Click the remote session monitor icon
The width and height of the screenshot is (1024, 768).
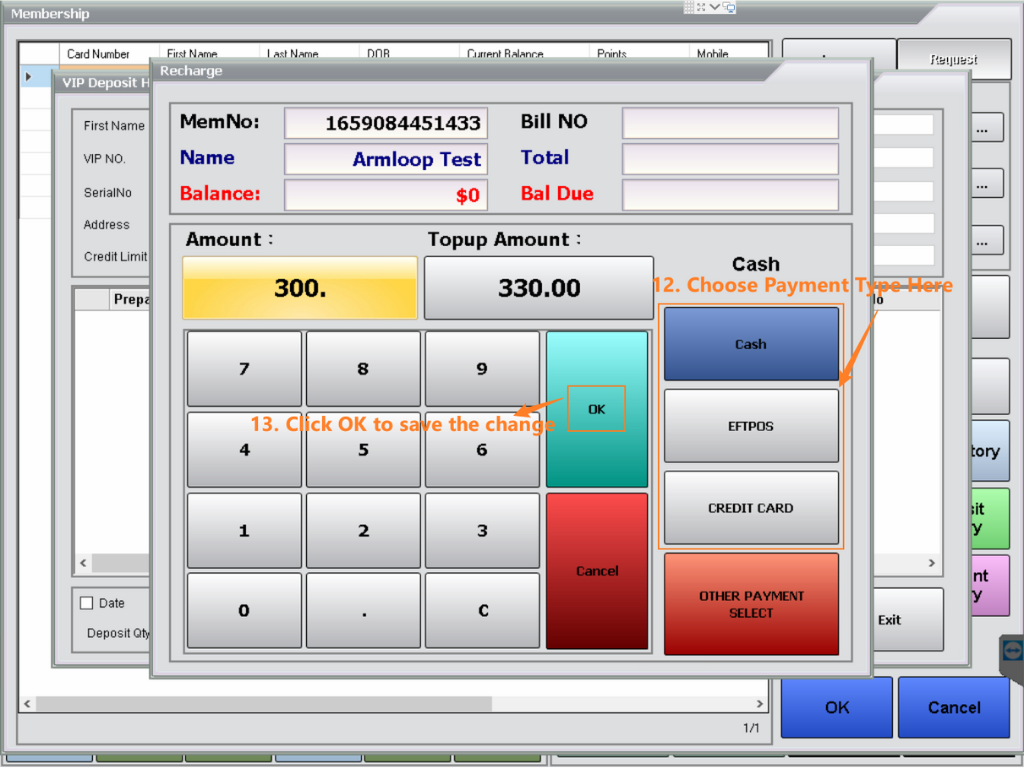[x=729, y=7]
